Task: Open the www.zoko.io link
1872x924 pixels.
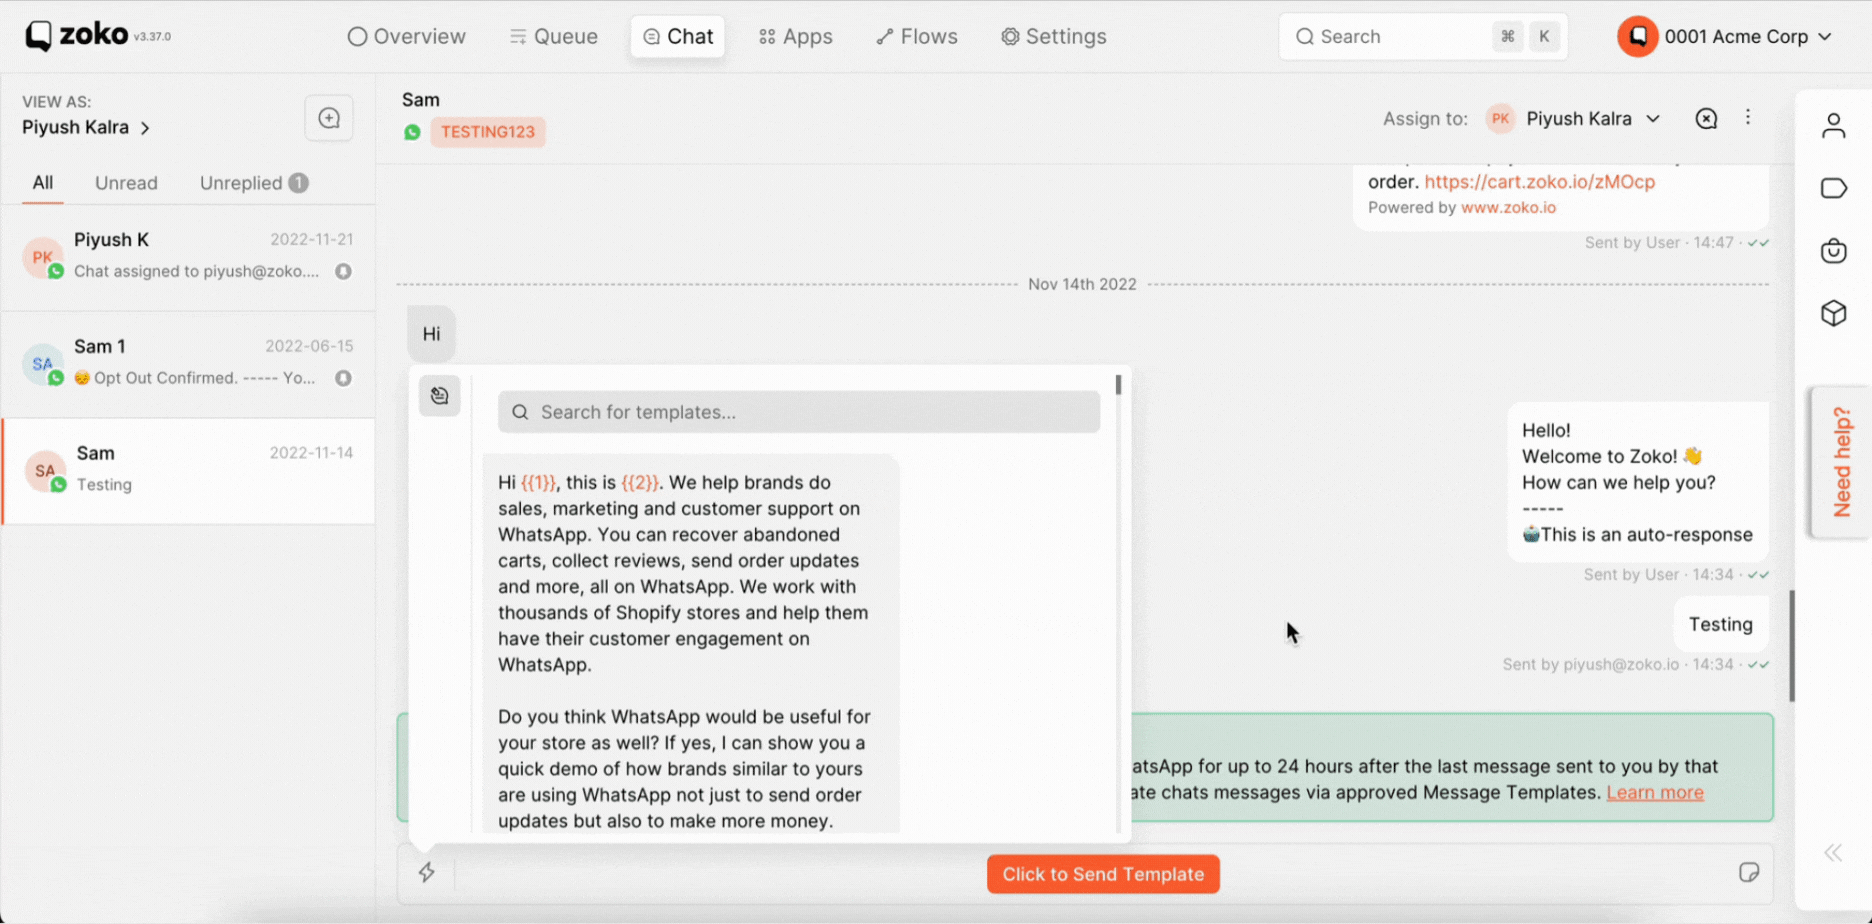Action: tap(1508, 208)
